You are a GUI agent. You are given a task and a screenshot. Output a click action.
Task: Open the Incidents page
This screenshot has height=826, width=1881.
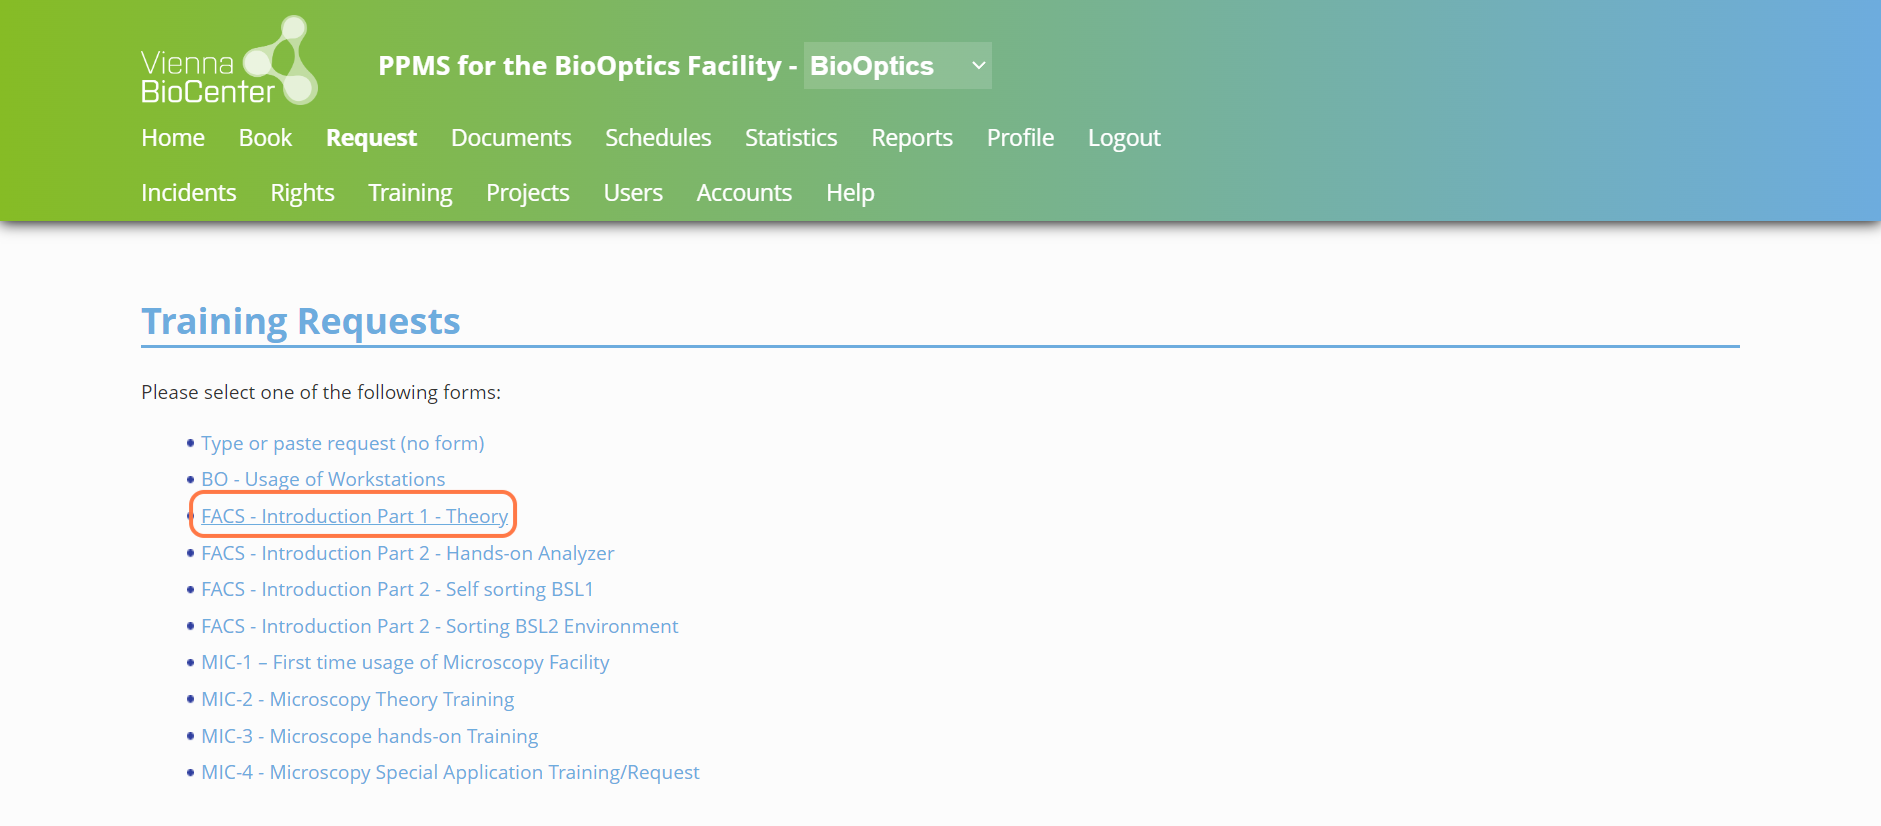[x=189, y=193]
